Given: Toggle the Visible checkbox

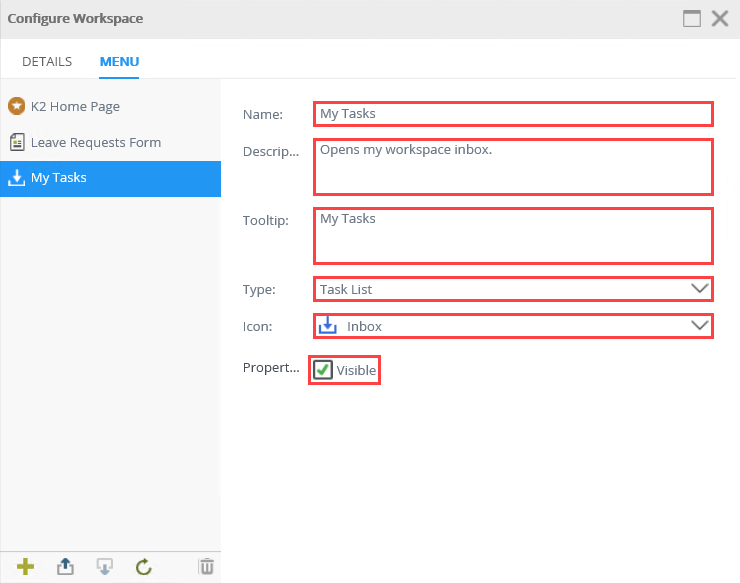Looking at the screenshot, I should click(323, 370).
